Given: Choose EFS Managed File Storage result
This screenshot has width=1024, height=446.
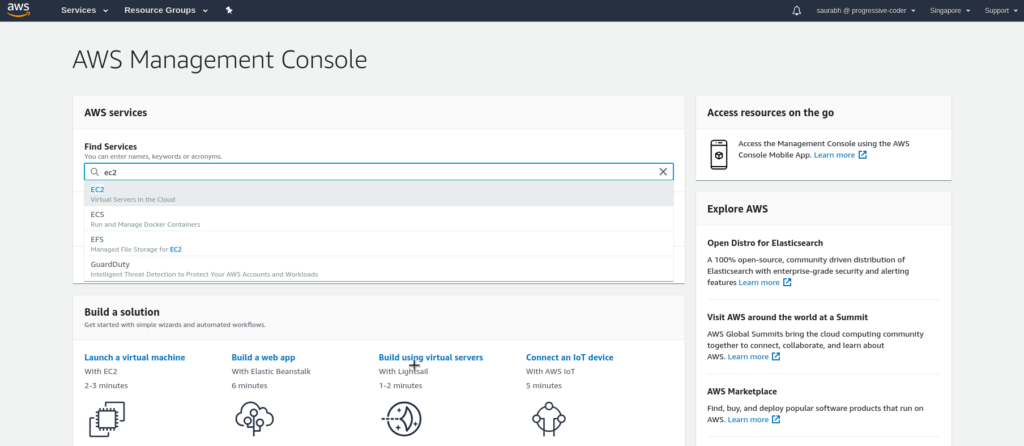Looking at the screenshot, I should (x=379, y=244).
